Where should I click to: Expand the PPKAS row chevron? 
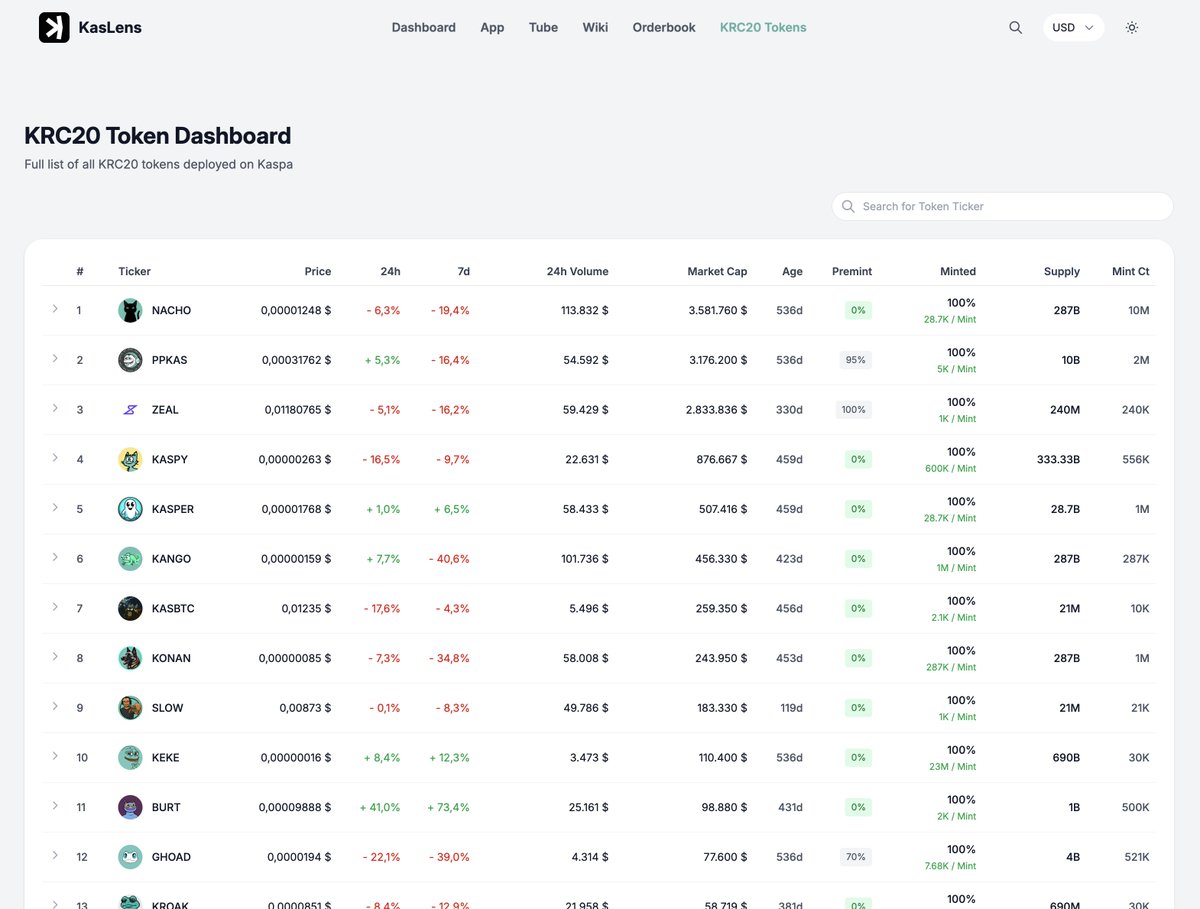coord(55,358)
